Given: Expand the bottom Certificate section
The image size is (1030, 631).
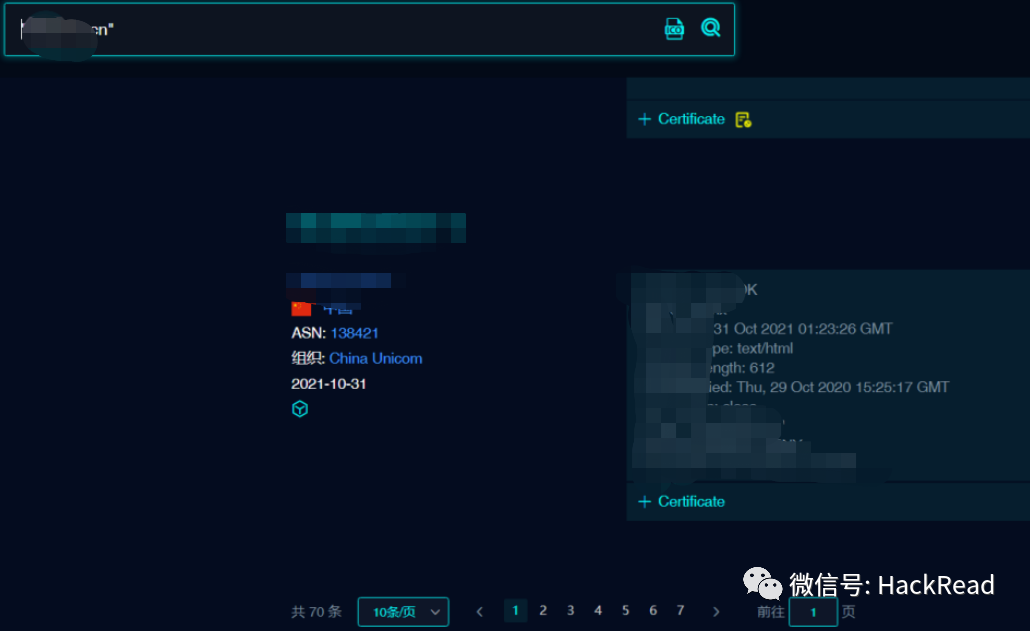Looking at the screenshot, I should tap(681, 501).
